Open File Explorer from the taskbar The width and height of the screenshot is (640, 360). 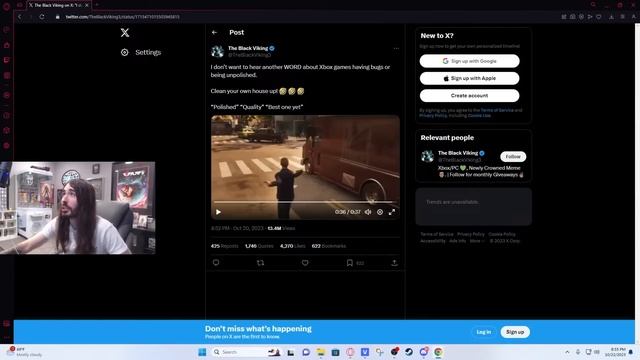tap(321, 352)
